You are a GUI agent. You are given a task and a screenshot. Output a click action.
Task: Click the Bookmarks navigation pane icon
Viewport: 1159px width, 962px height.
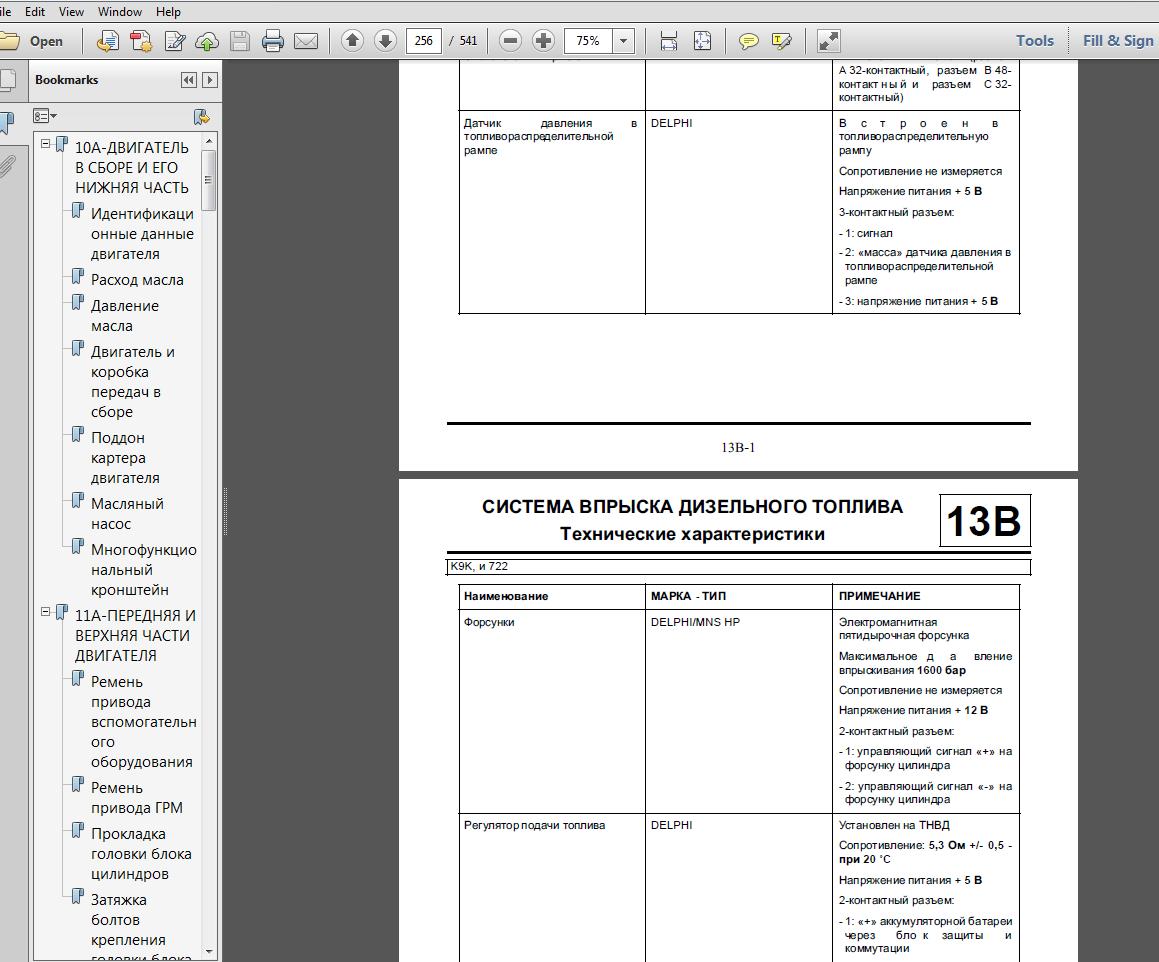pyautogui.click(x=7, y=123)
